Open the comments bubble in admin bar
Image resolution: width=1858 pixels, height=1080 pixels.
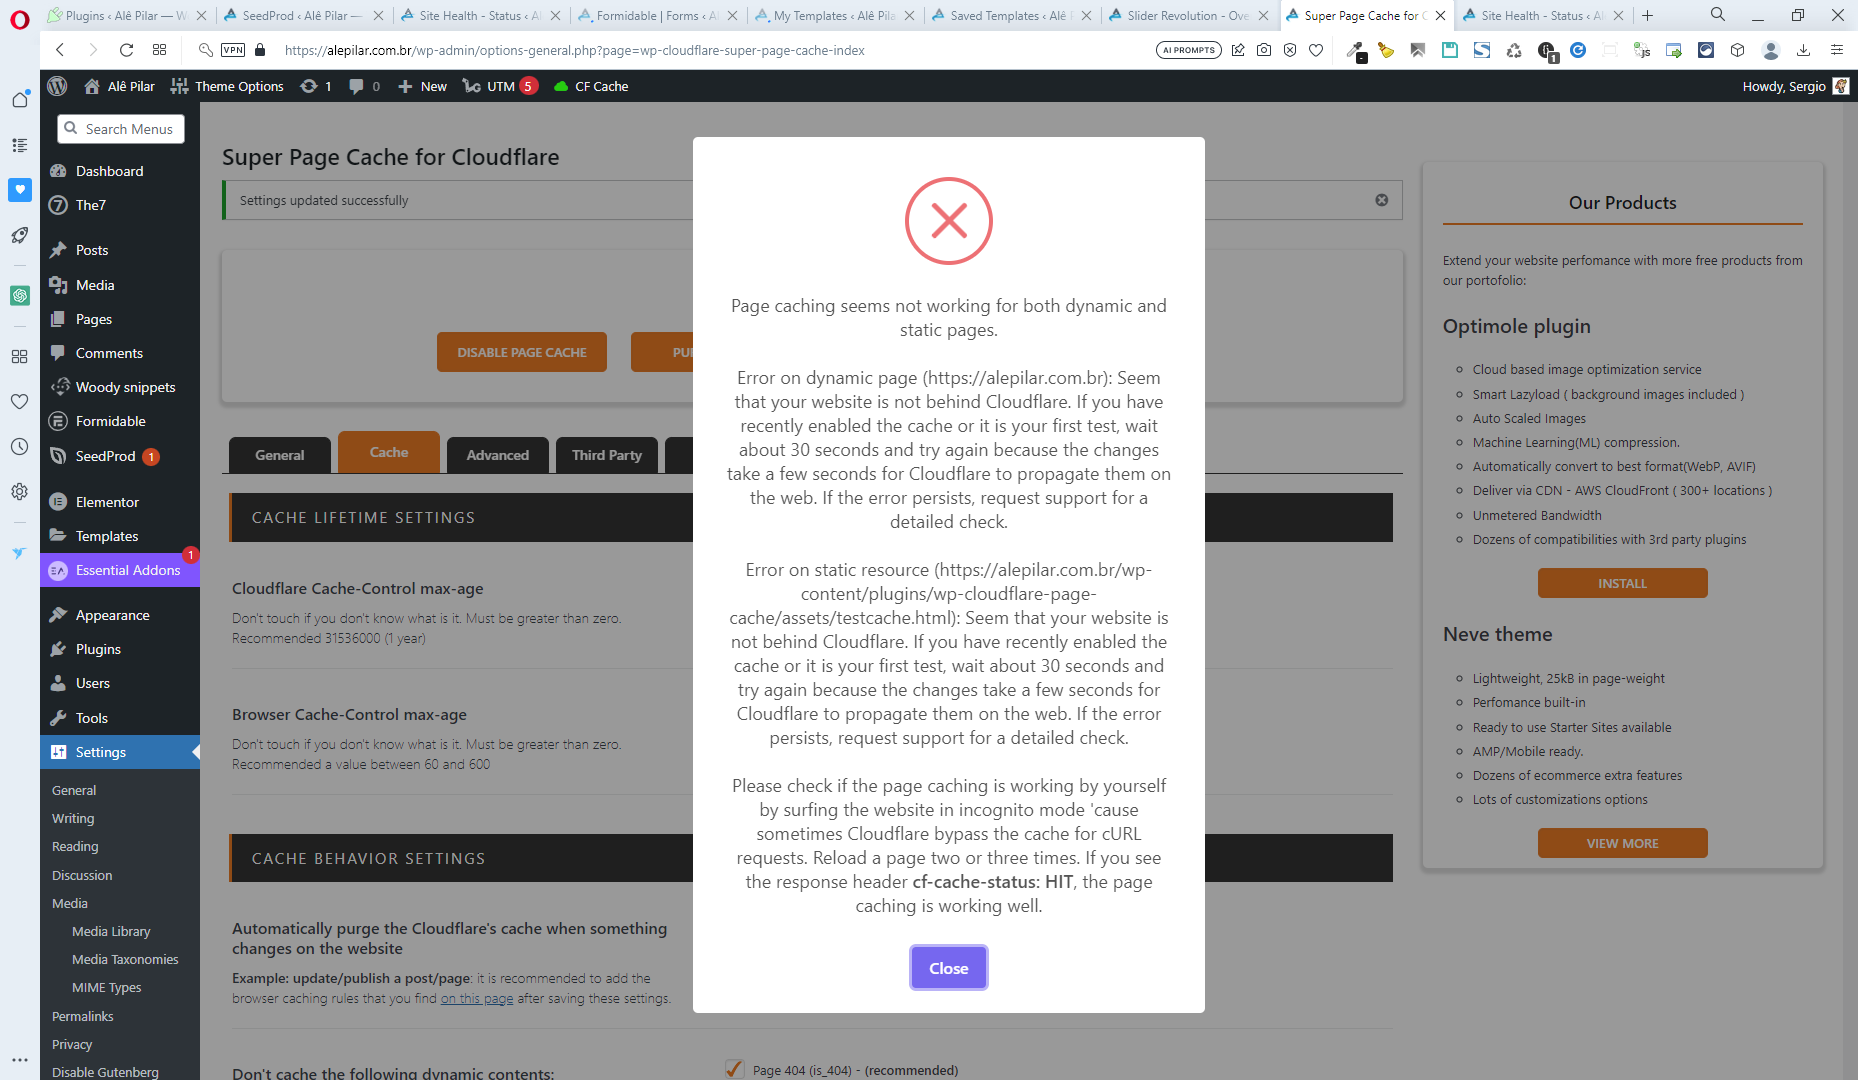pos(364,86)
